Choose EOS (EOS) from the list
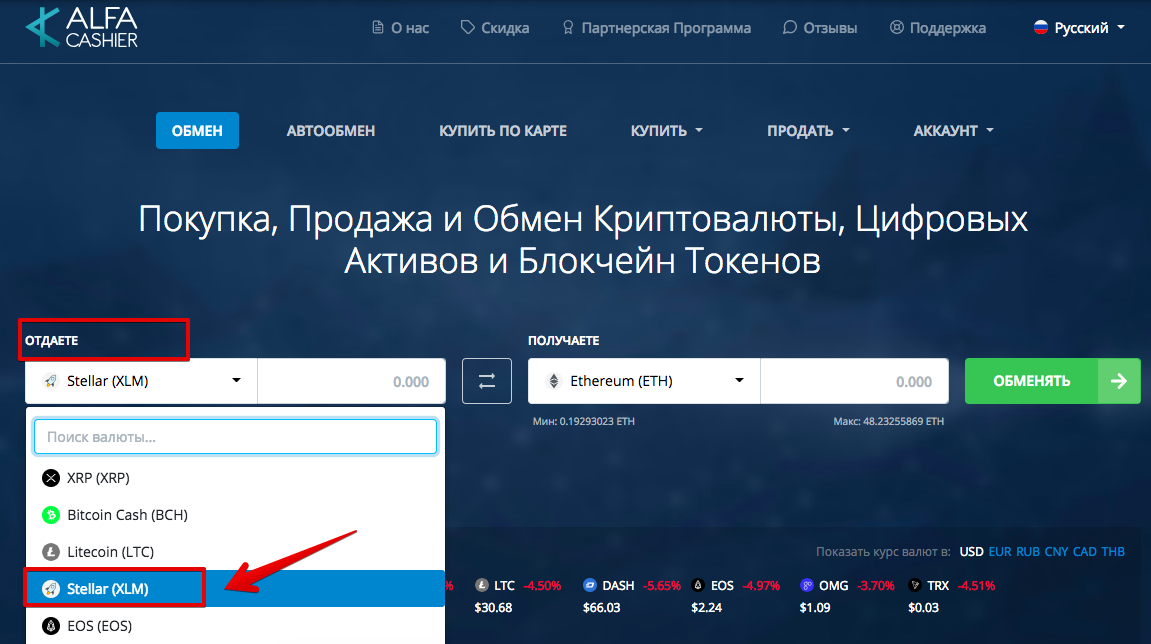Viewport: 1151px width, 644px height. 236,626
